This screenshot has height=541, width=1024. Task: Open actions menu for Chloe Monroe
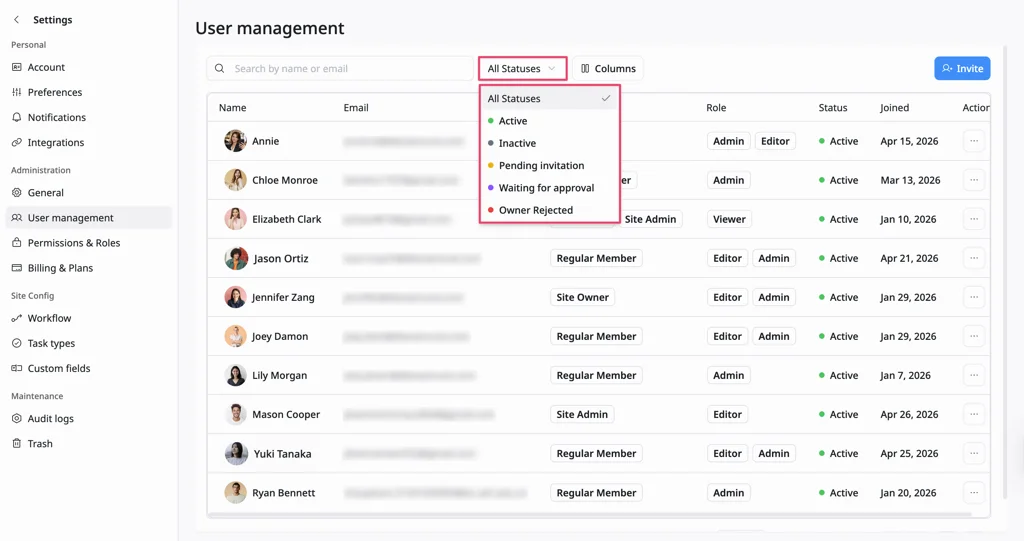[974, 180]
